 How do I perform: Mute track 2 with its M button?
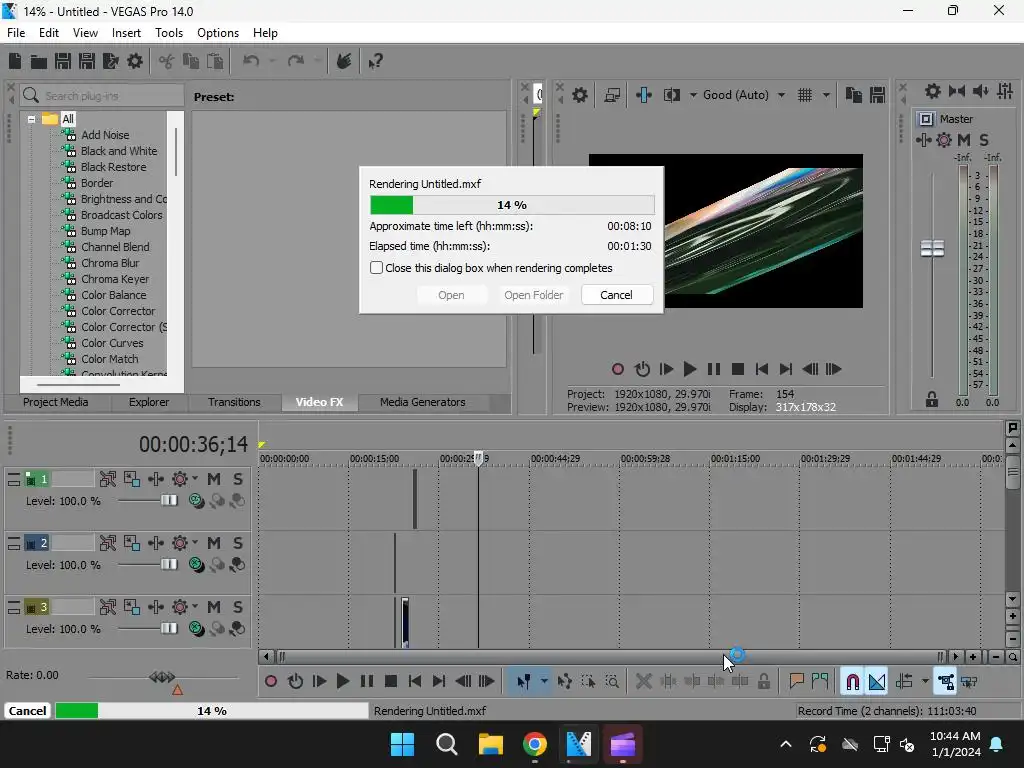pos(214,543)
